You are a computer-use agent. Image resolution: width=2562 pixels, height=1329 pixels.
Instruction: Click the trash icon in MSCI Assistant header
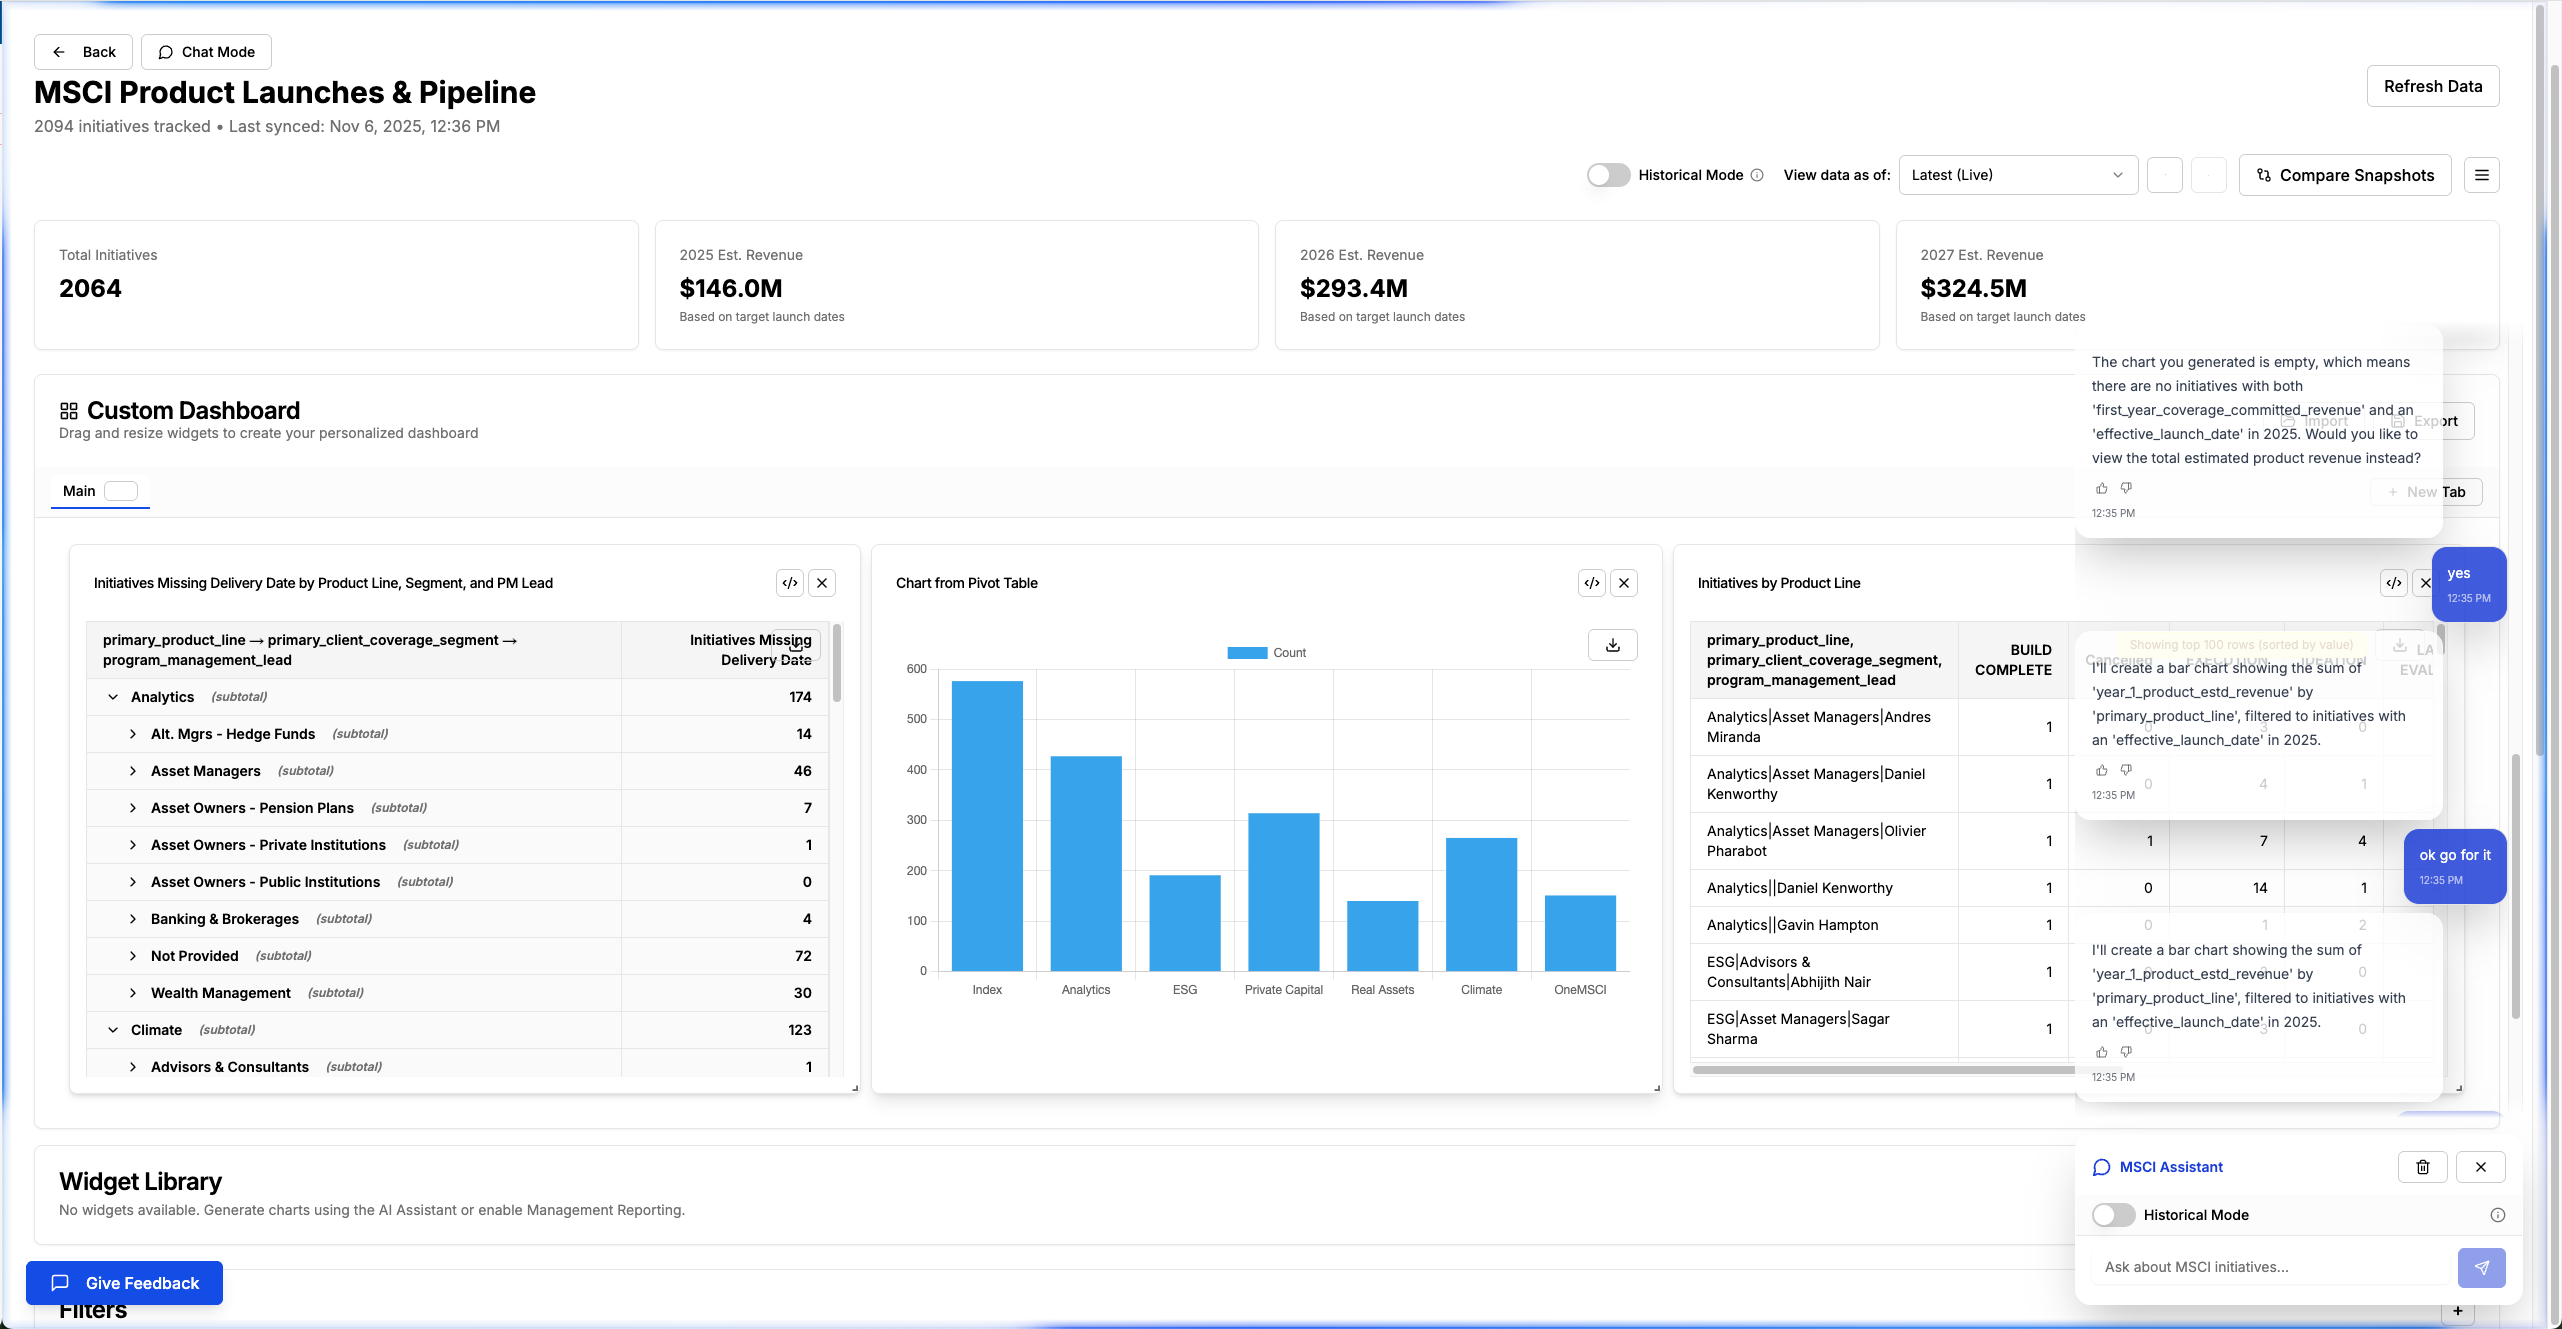2421,1167
